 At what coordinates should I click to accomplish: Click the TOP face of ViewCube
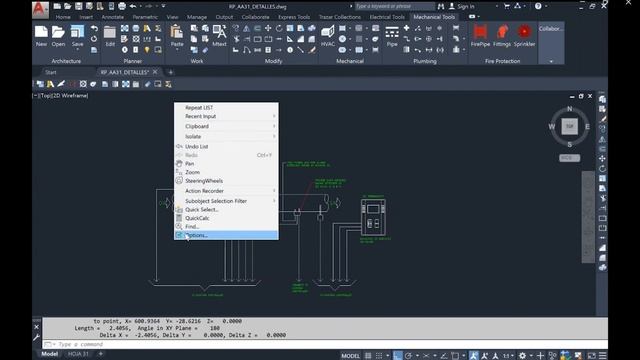(569, 126)
